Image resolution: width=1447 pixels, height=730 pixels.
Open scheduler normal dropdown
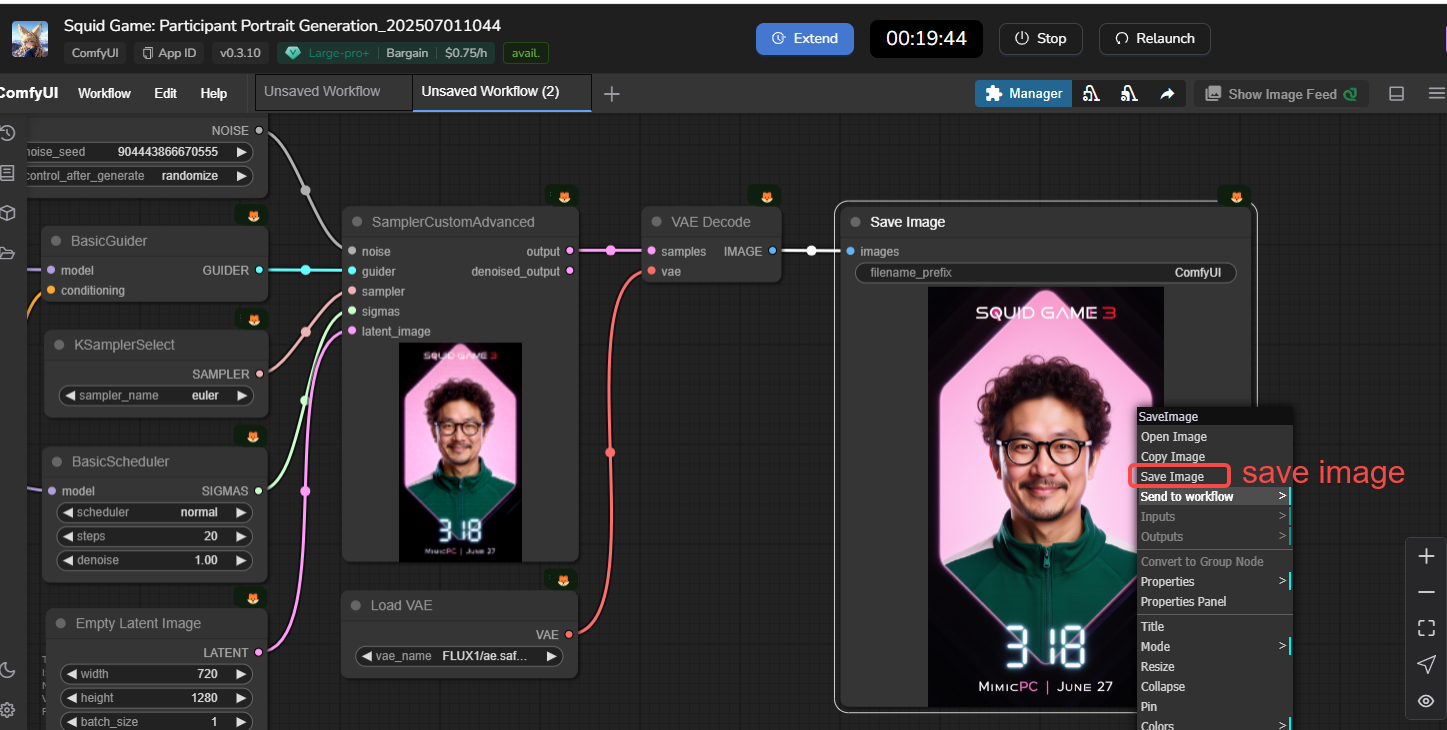pyautogui.click(x=156, y=512)
